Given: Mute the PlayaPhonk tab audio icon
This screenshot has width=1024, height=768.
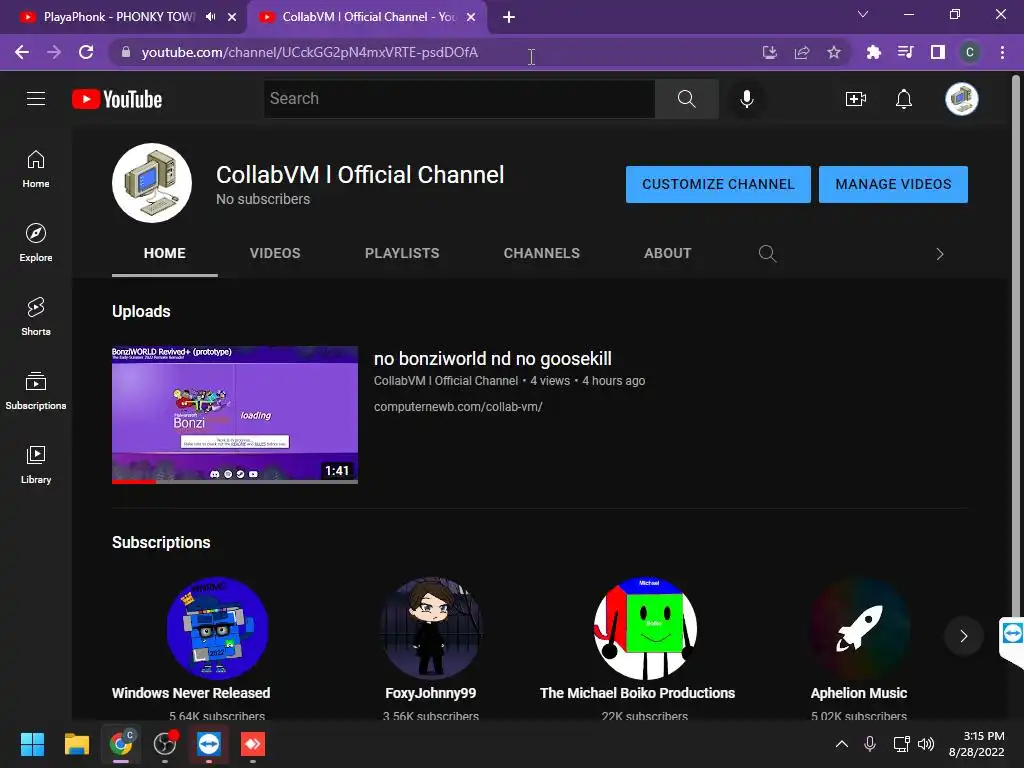Looking at the screenshot, I should pos(210,17).
